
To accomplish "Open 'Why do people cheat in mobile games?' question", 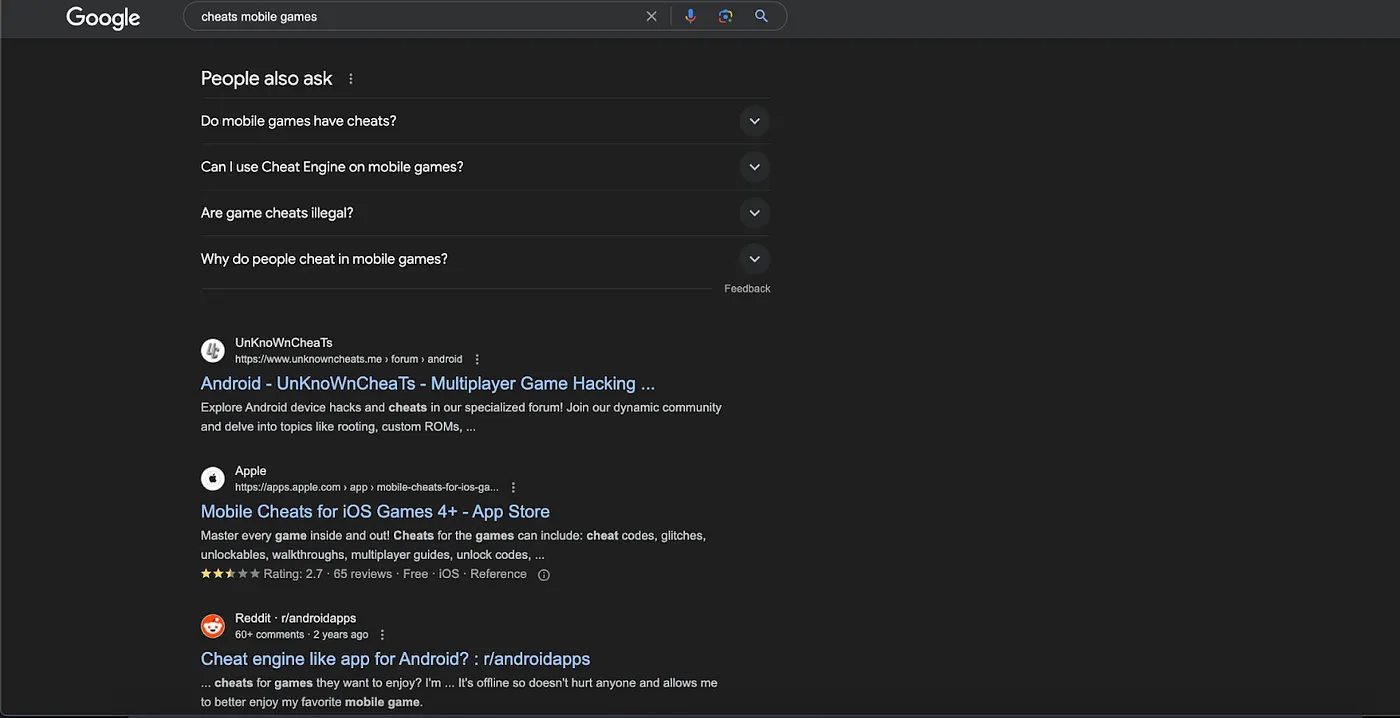I will (324, 259).
